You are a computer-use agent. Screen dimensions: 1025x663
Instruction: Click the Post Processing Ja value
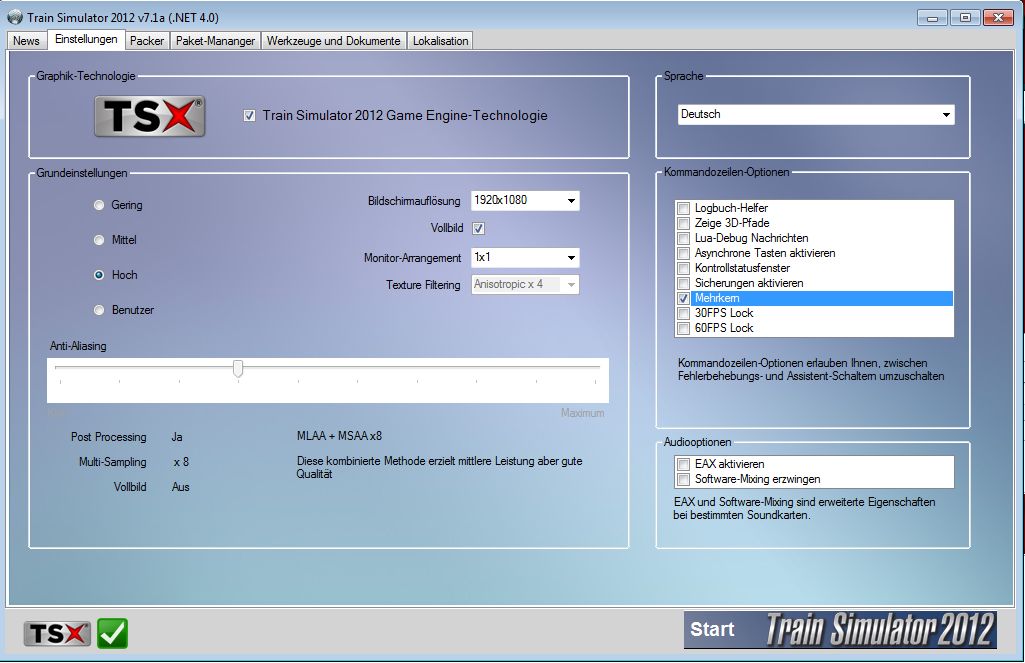click(x=177, y=437)
